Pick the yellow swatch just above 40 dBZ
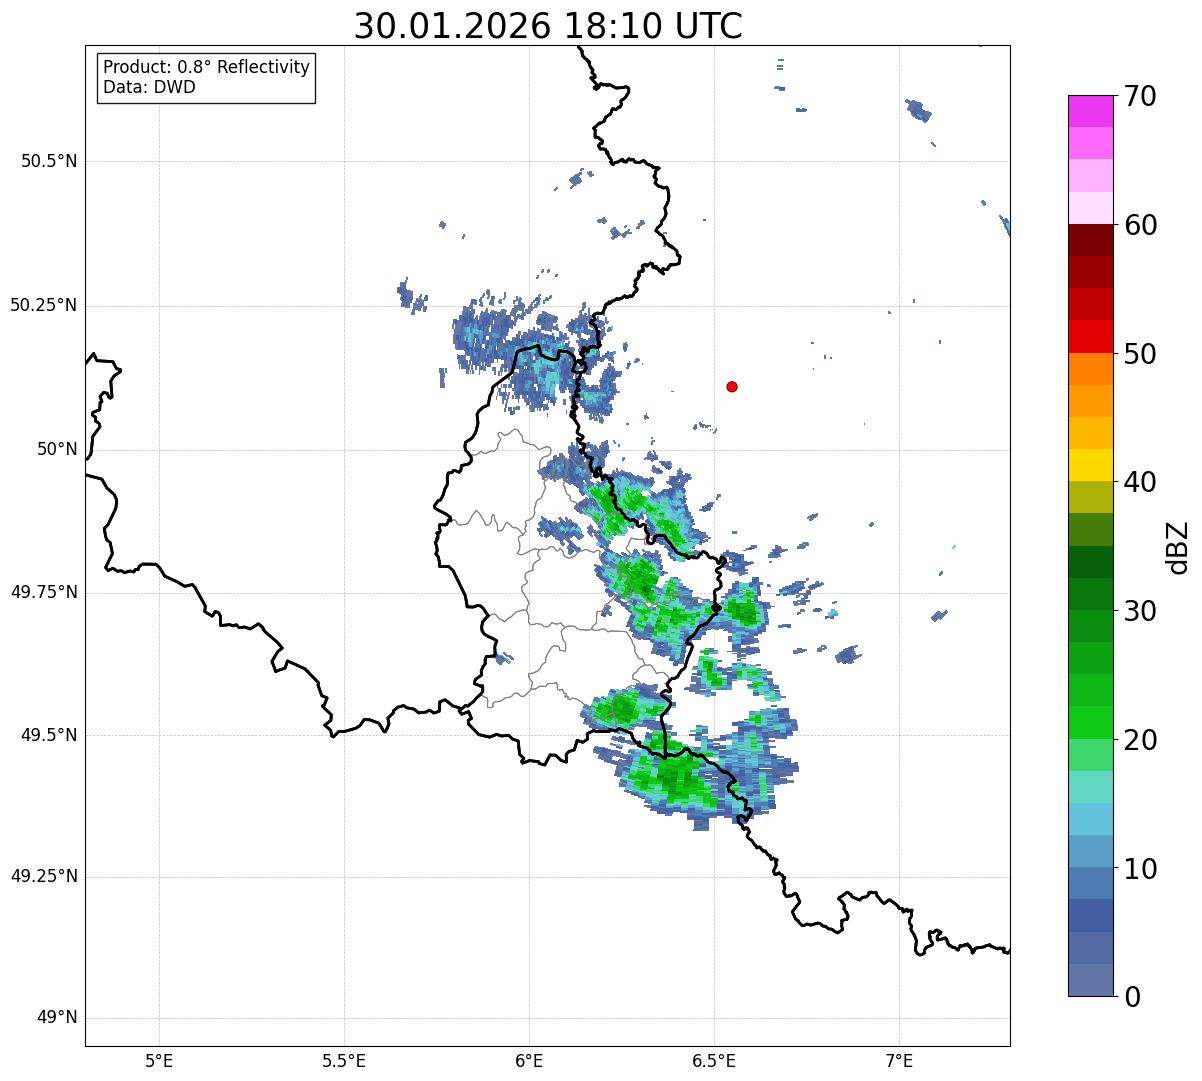This screenshot has width=1202, height=1081. coord(1090,465)
